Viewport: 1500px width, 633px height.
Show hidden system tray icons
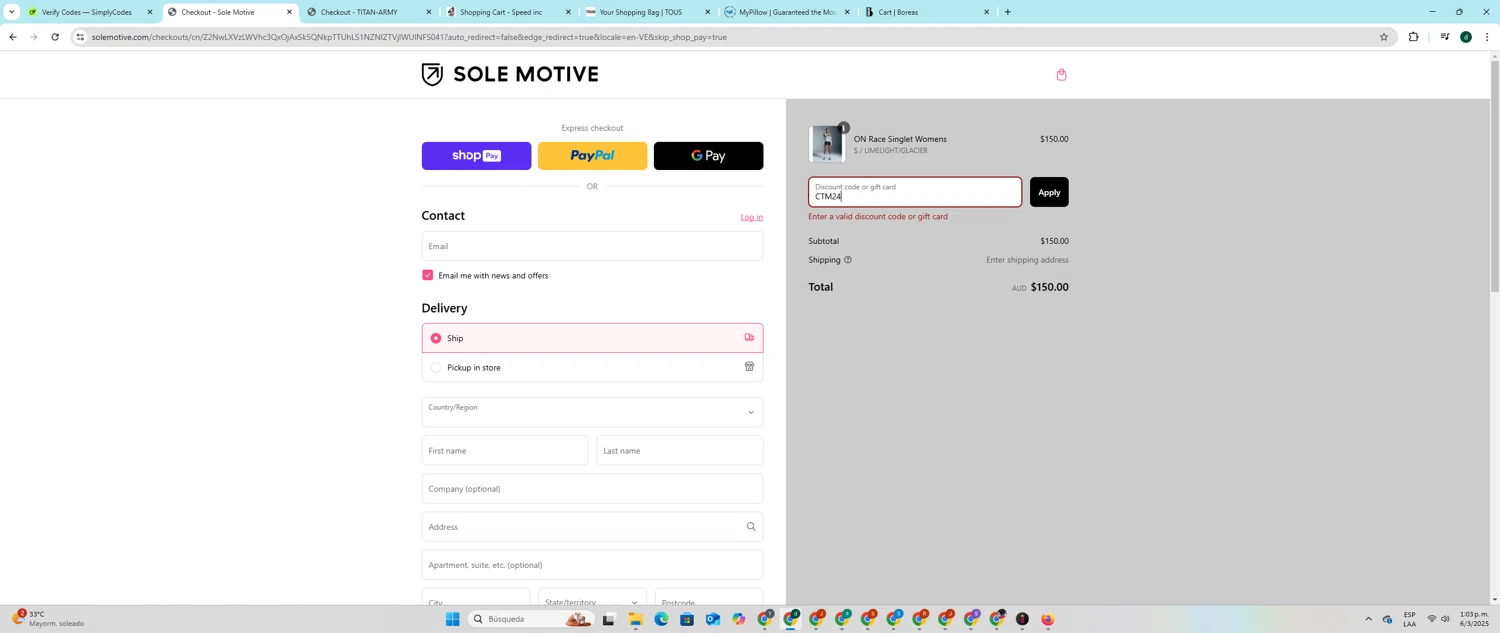[x=1369, y=619]
